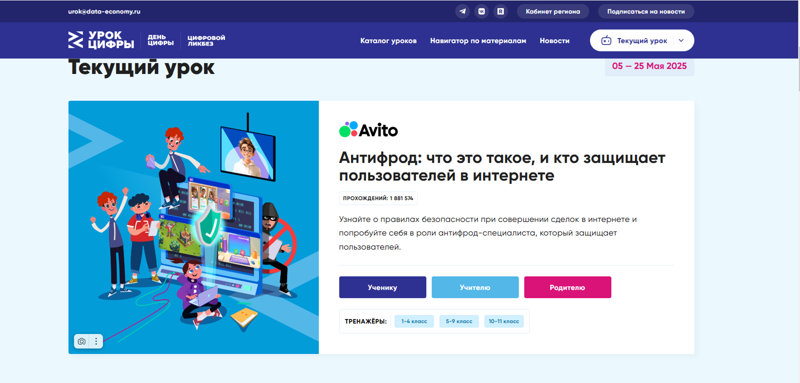Viewport: 800px width, 383px height.
Task: Click the lesson title about Антифрод
Action: point(502,166)
